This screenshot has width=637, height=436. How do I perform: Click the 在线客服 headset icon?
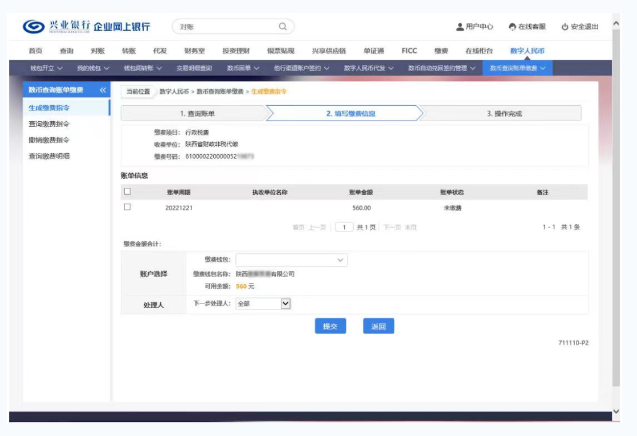(x=513, y=27)
